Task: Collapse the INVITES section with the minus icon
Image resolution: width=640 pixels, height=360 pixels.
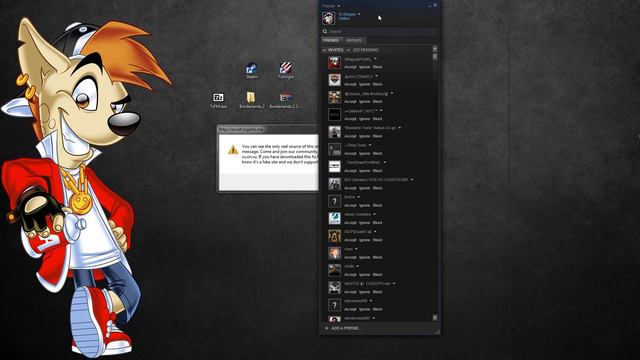Action: (x=324, y=50)
